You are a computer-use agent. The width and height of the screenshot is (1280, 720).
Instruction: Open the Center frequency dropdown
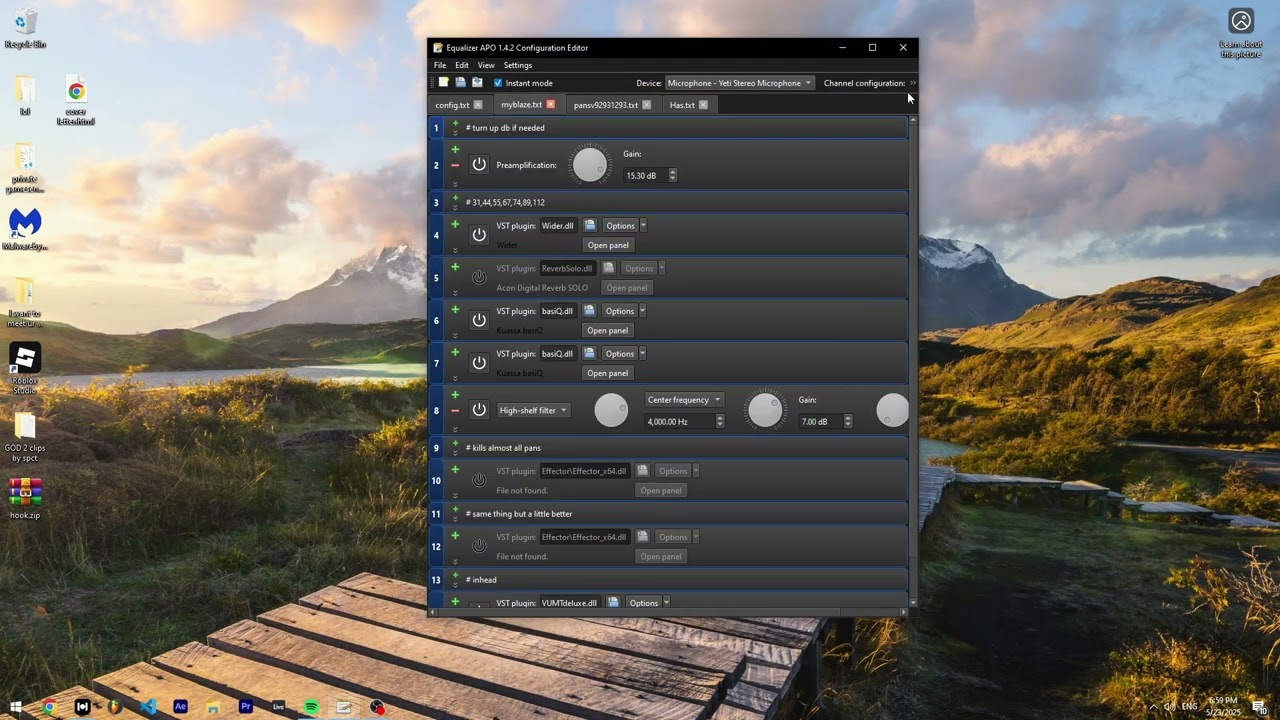pos(684,400)
